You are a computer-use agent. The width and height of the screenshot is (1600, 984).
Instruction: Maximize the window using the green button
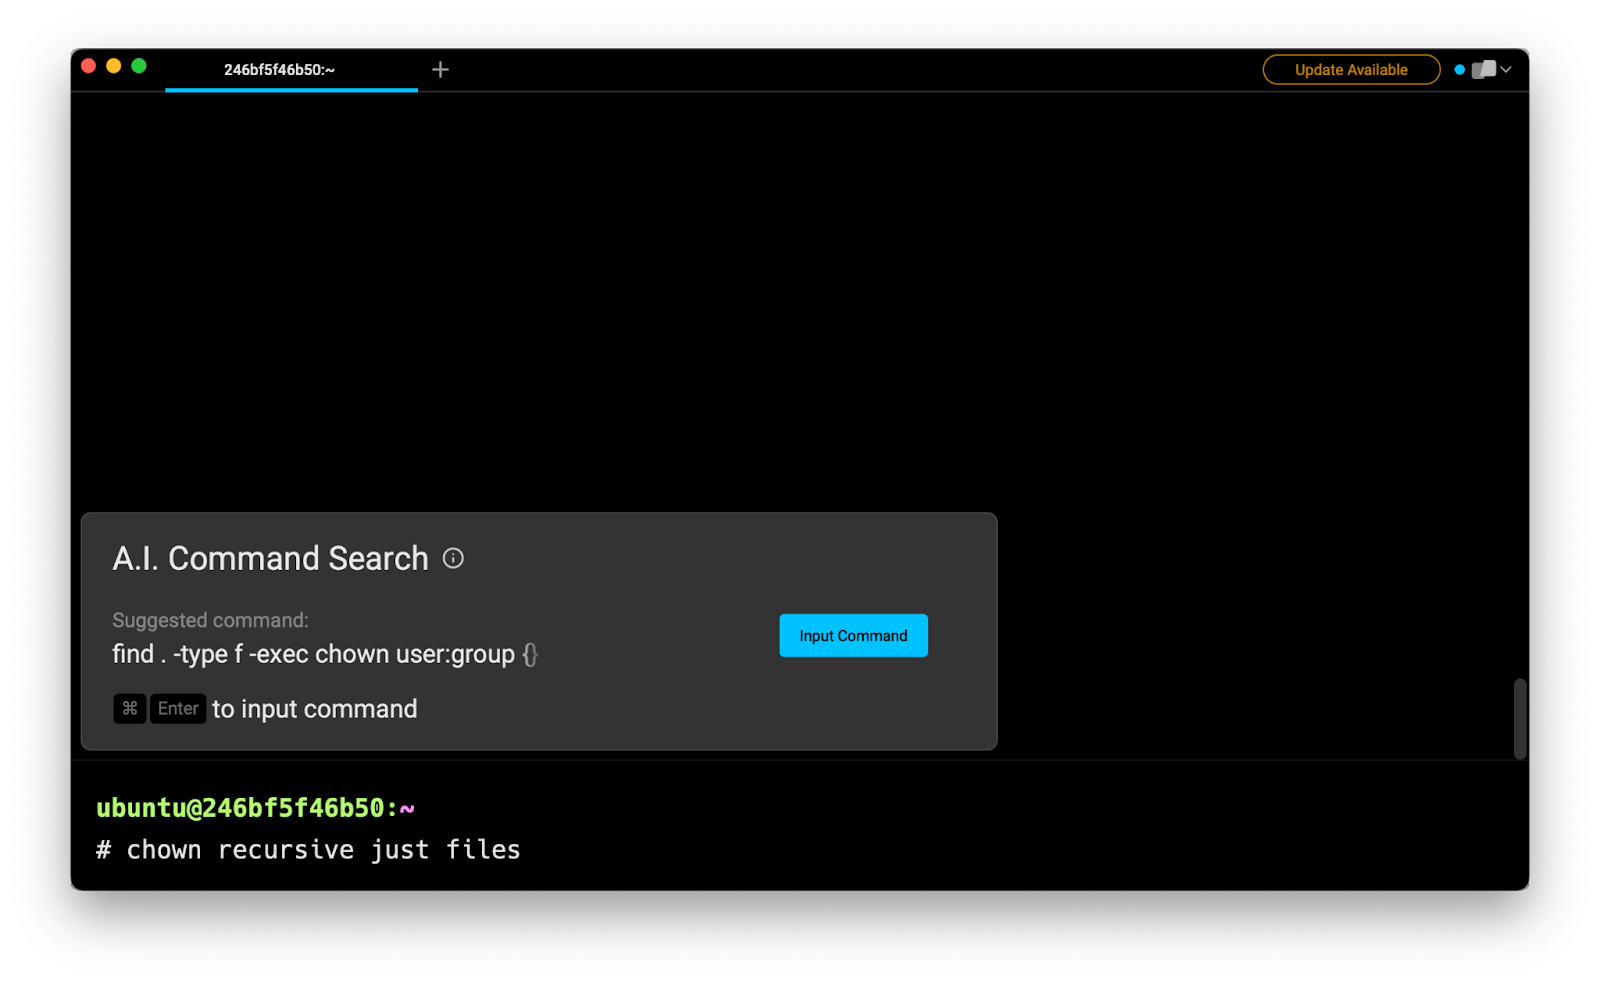click(x=139, y=66)
